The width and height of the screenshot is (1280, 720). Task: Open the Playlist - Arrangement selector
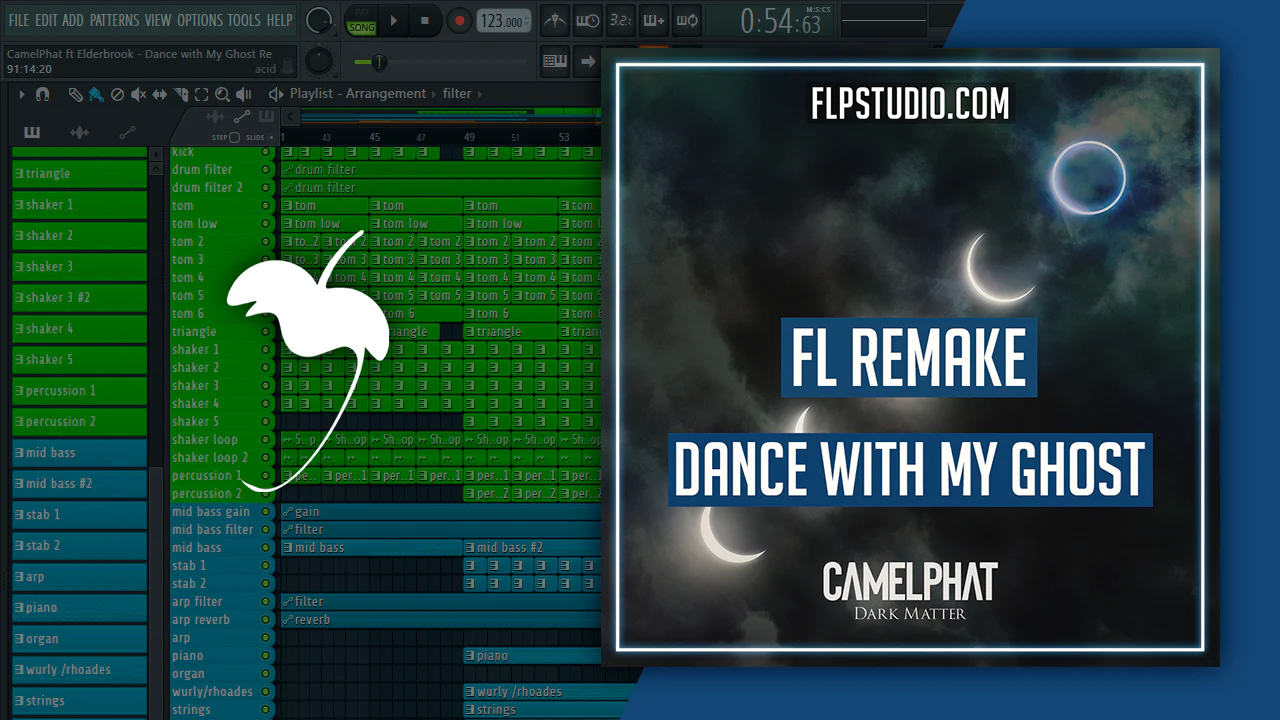358,94
